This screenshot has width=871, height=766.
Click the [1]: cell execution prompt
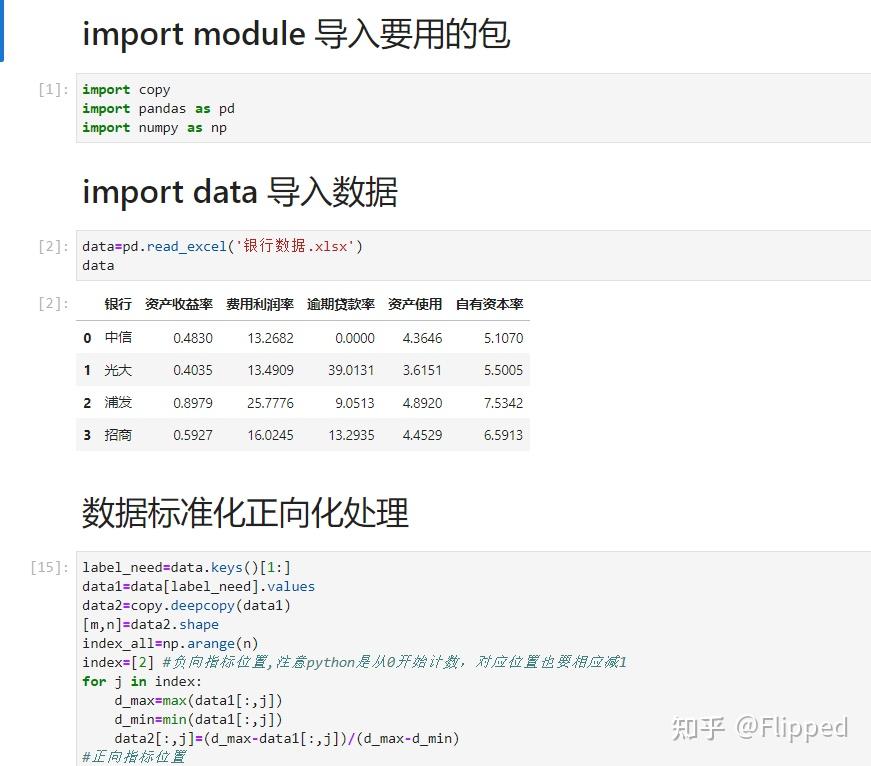(x=53, y=89)
